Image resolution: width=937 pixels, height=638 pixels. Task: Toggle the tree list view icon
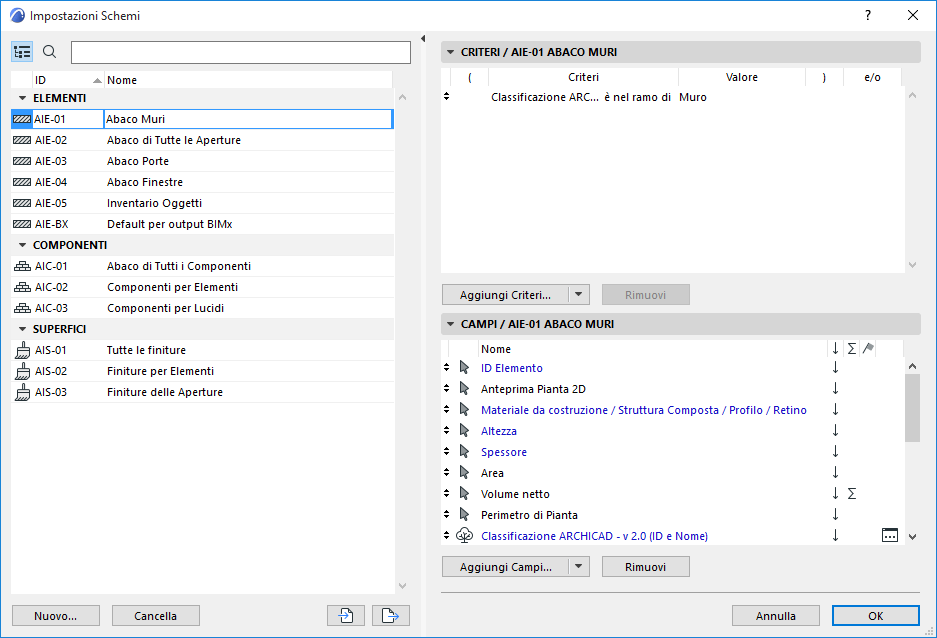coord(22,52)
